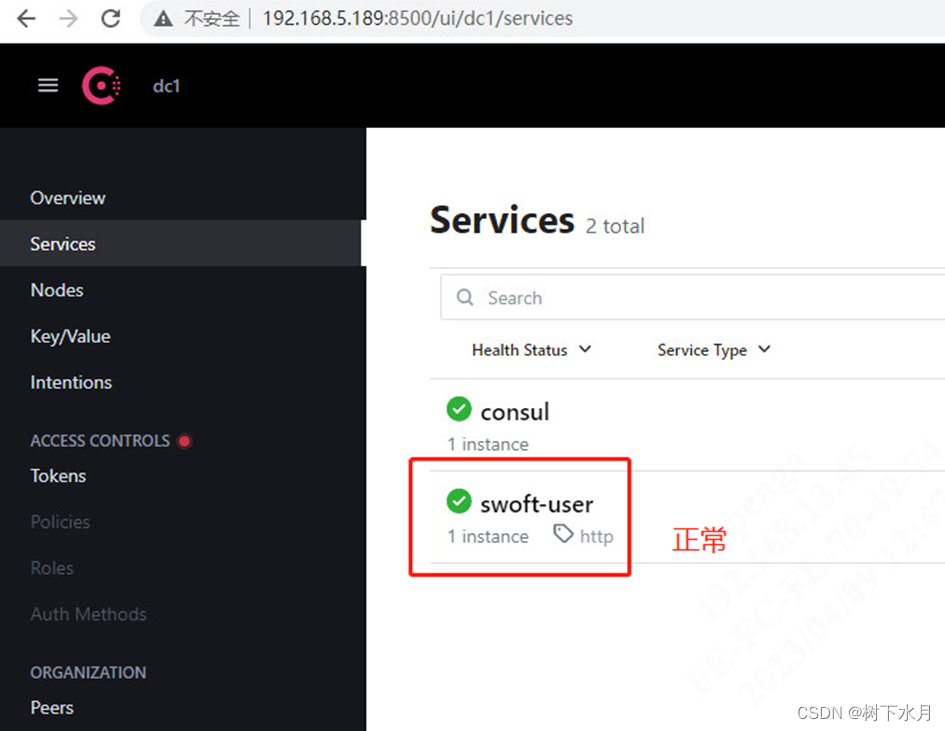Open Nodes in sidebar
The height and width of the screenshot is (731, 945).
[x=57, y=290]
